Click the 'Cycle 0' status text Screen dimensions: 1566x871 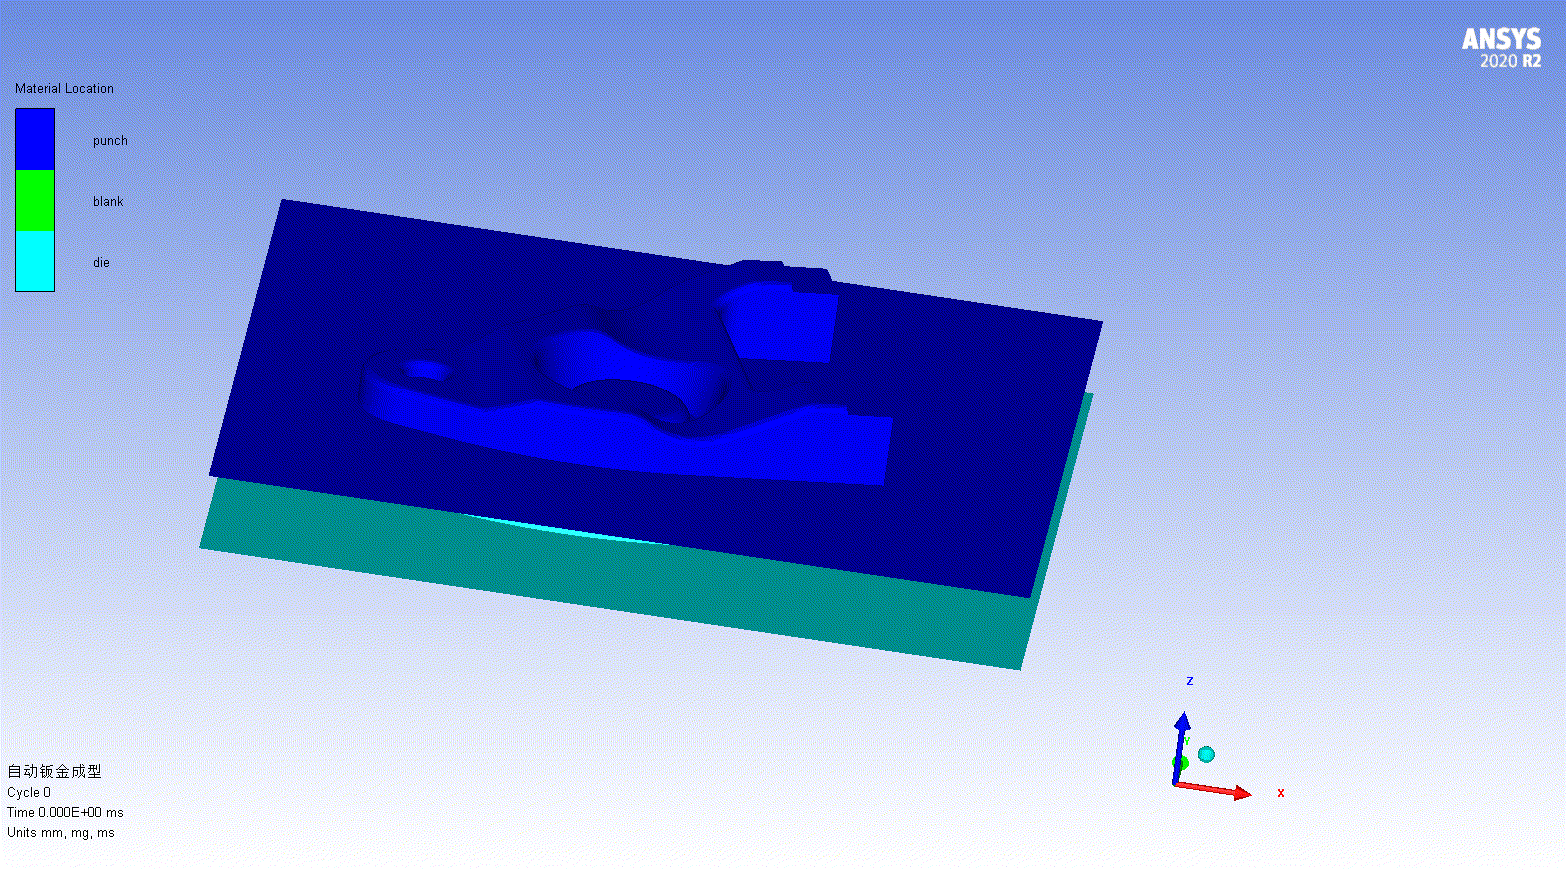[x=29, y=792]
